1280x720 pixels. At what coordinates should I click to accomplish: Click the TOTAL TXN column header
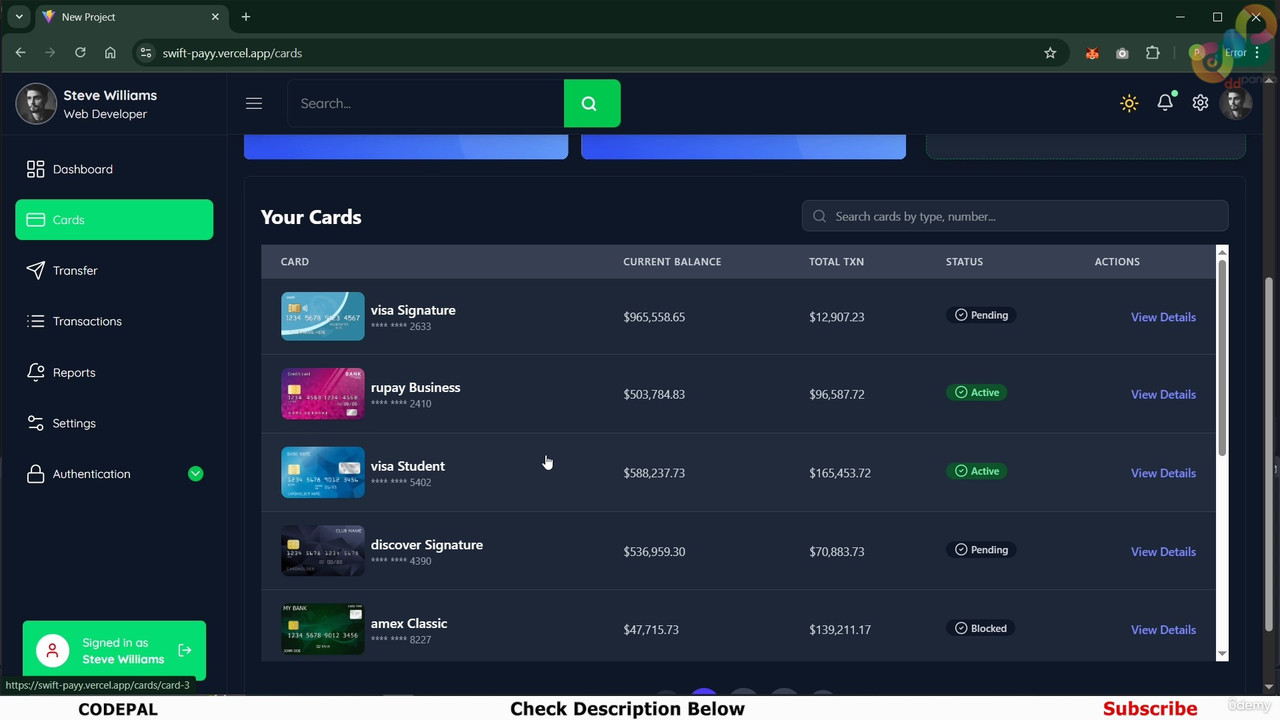pos(836,262)
